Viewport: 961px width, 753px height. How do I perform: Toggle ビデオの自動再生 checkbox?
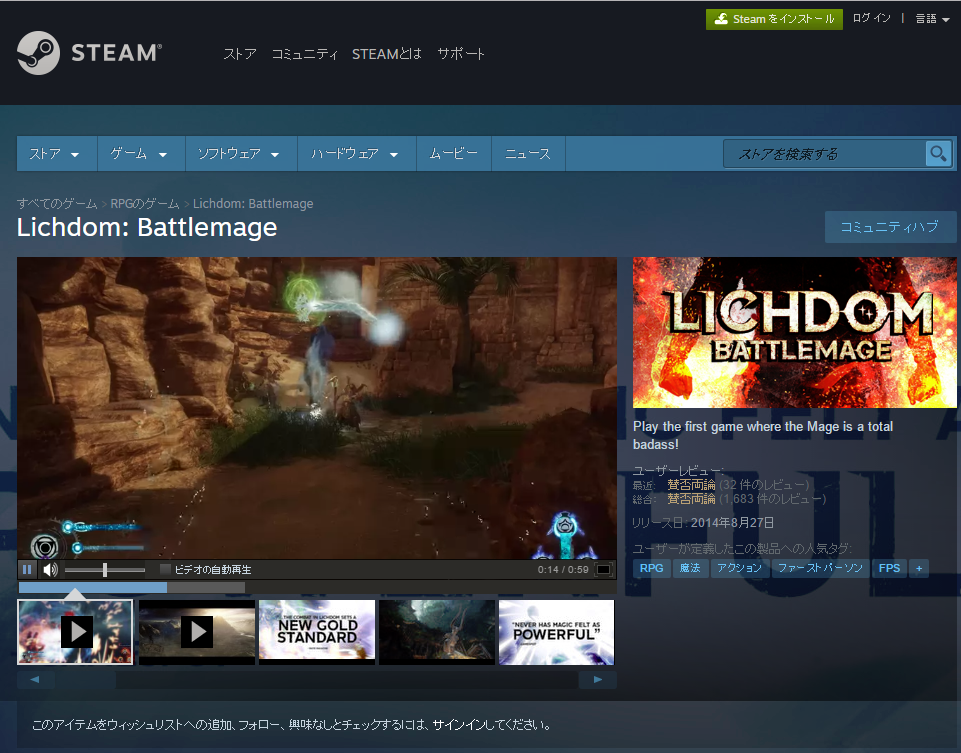165,569
